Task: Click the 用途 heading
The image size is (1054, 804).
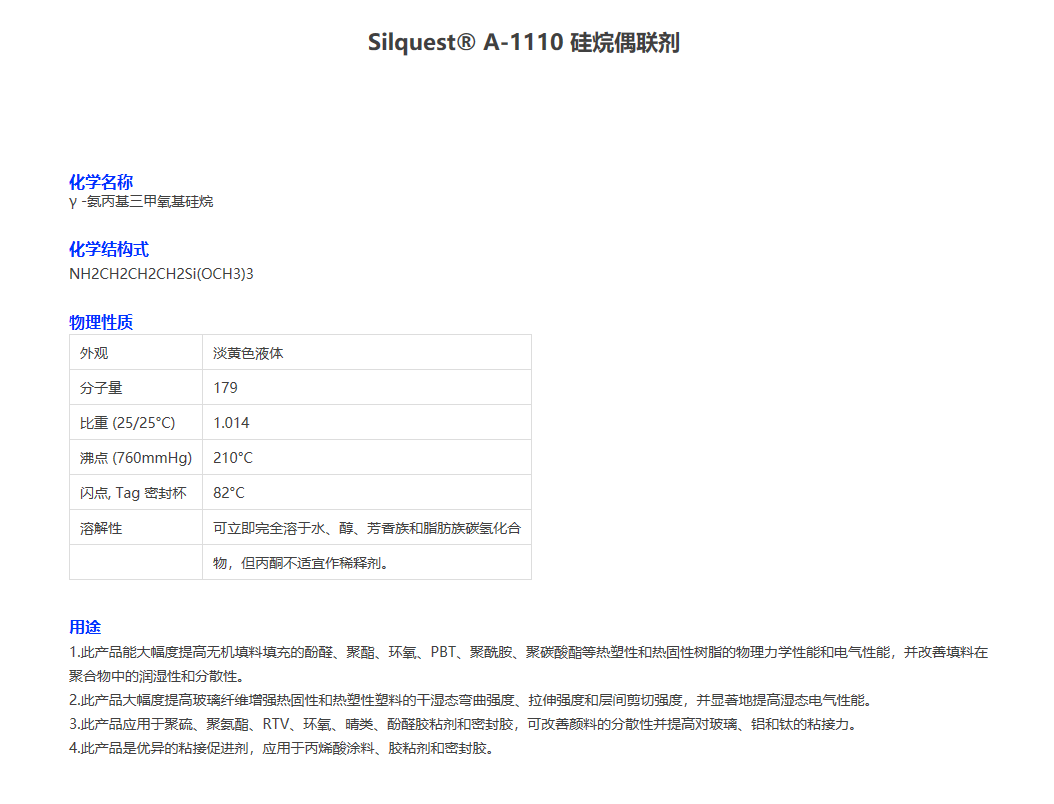Action: [85, 627]
